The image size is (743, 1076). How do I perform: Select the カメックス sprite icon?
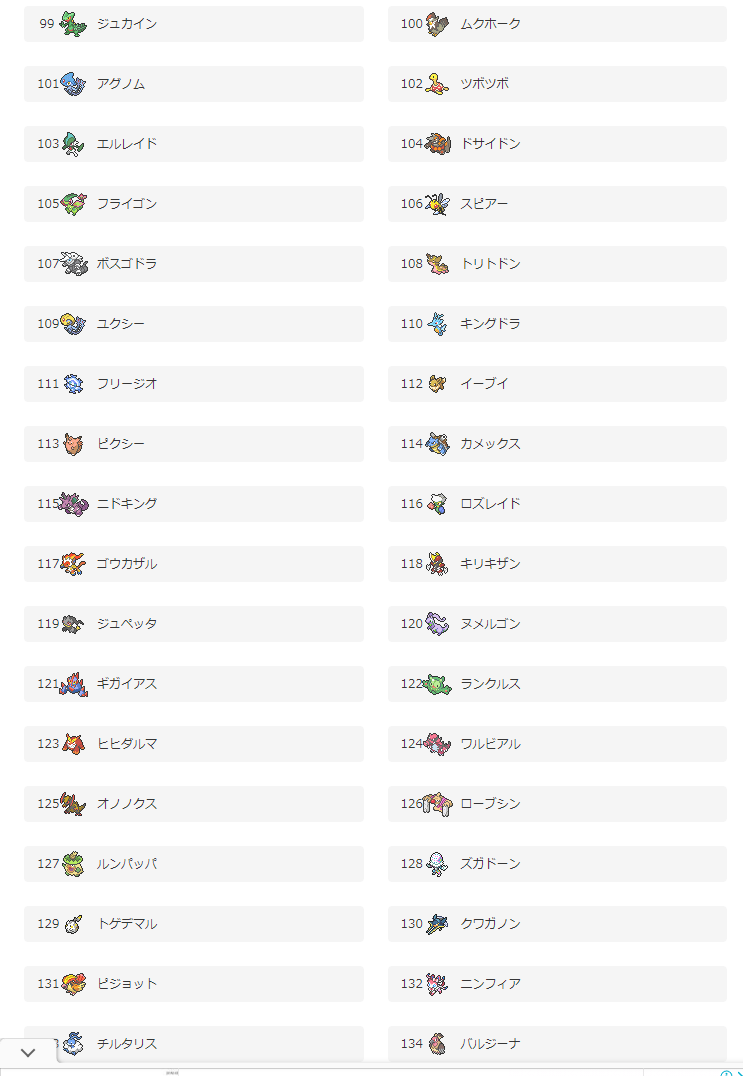click(437, 443)
